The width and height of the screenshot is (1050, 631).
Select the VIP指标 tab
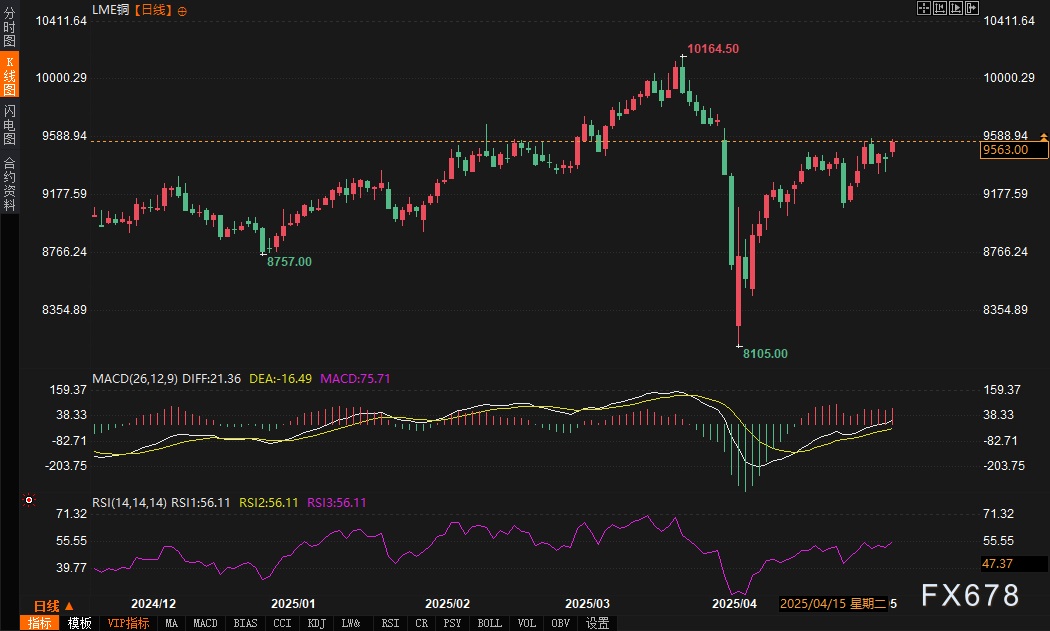click(x=128, y=623)
